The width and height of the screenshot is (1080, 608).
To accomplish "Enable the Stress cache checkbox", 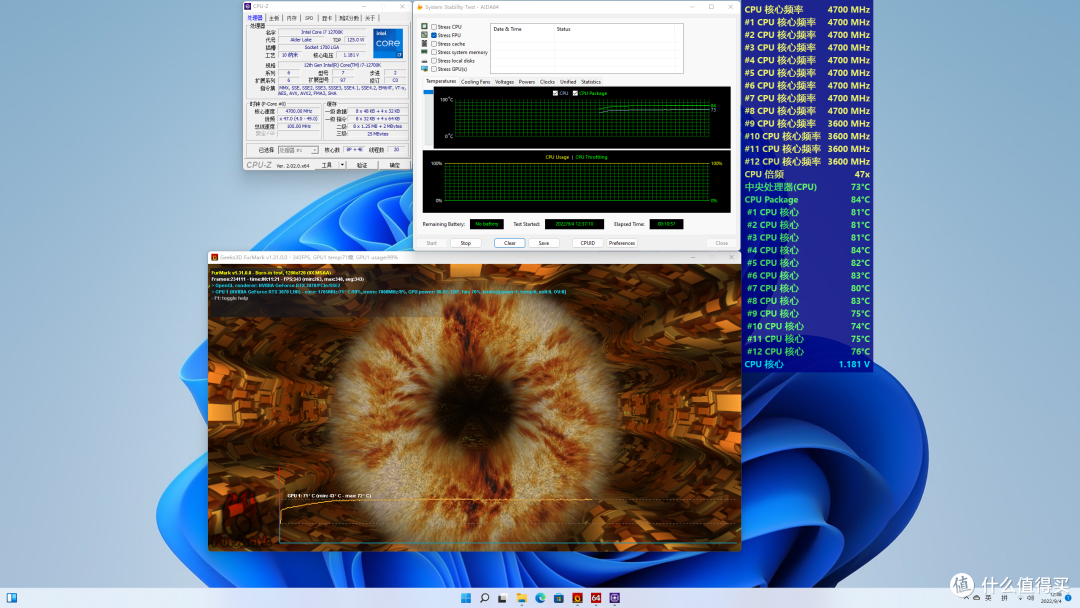I will 434,43.
